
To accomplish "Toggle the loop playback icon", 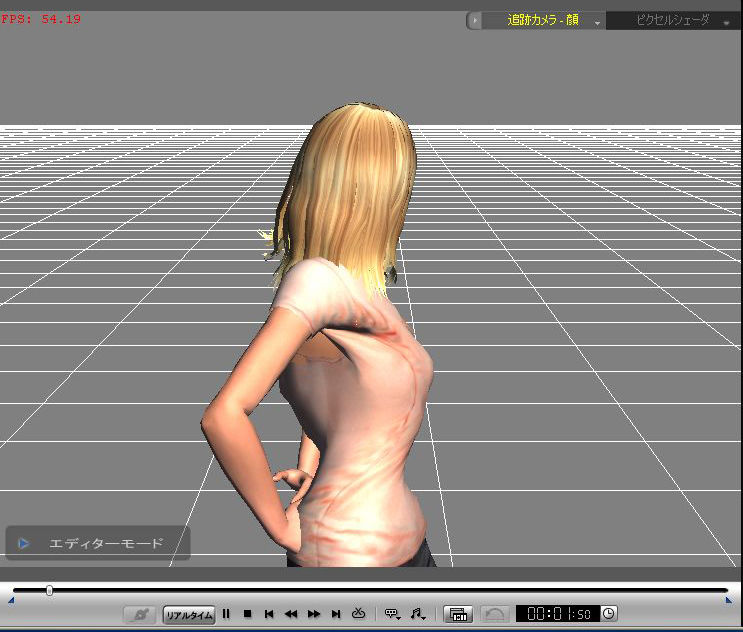I will pos(359,614).
